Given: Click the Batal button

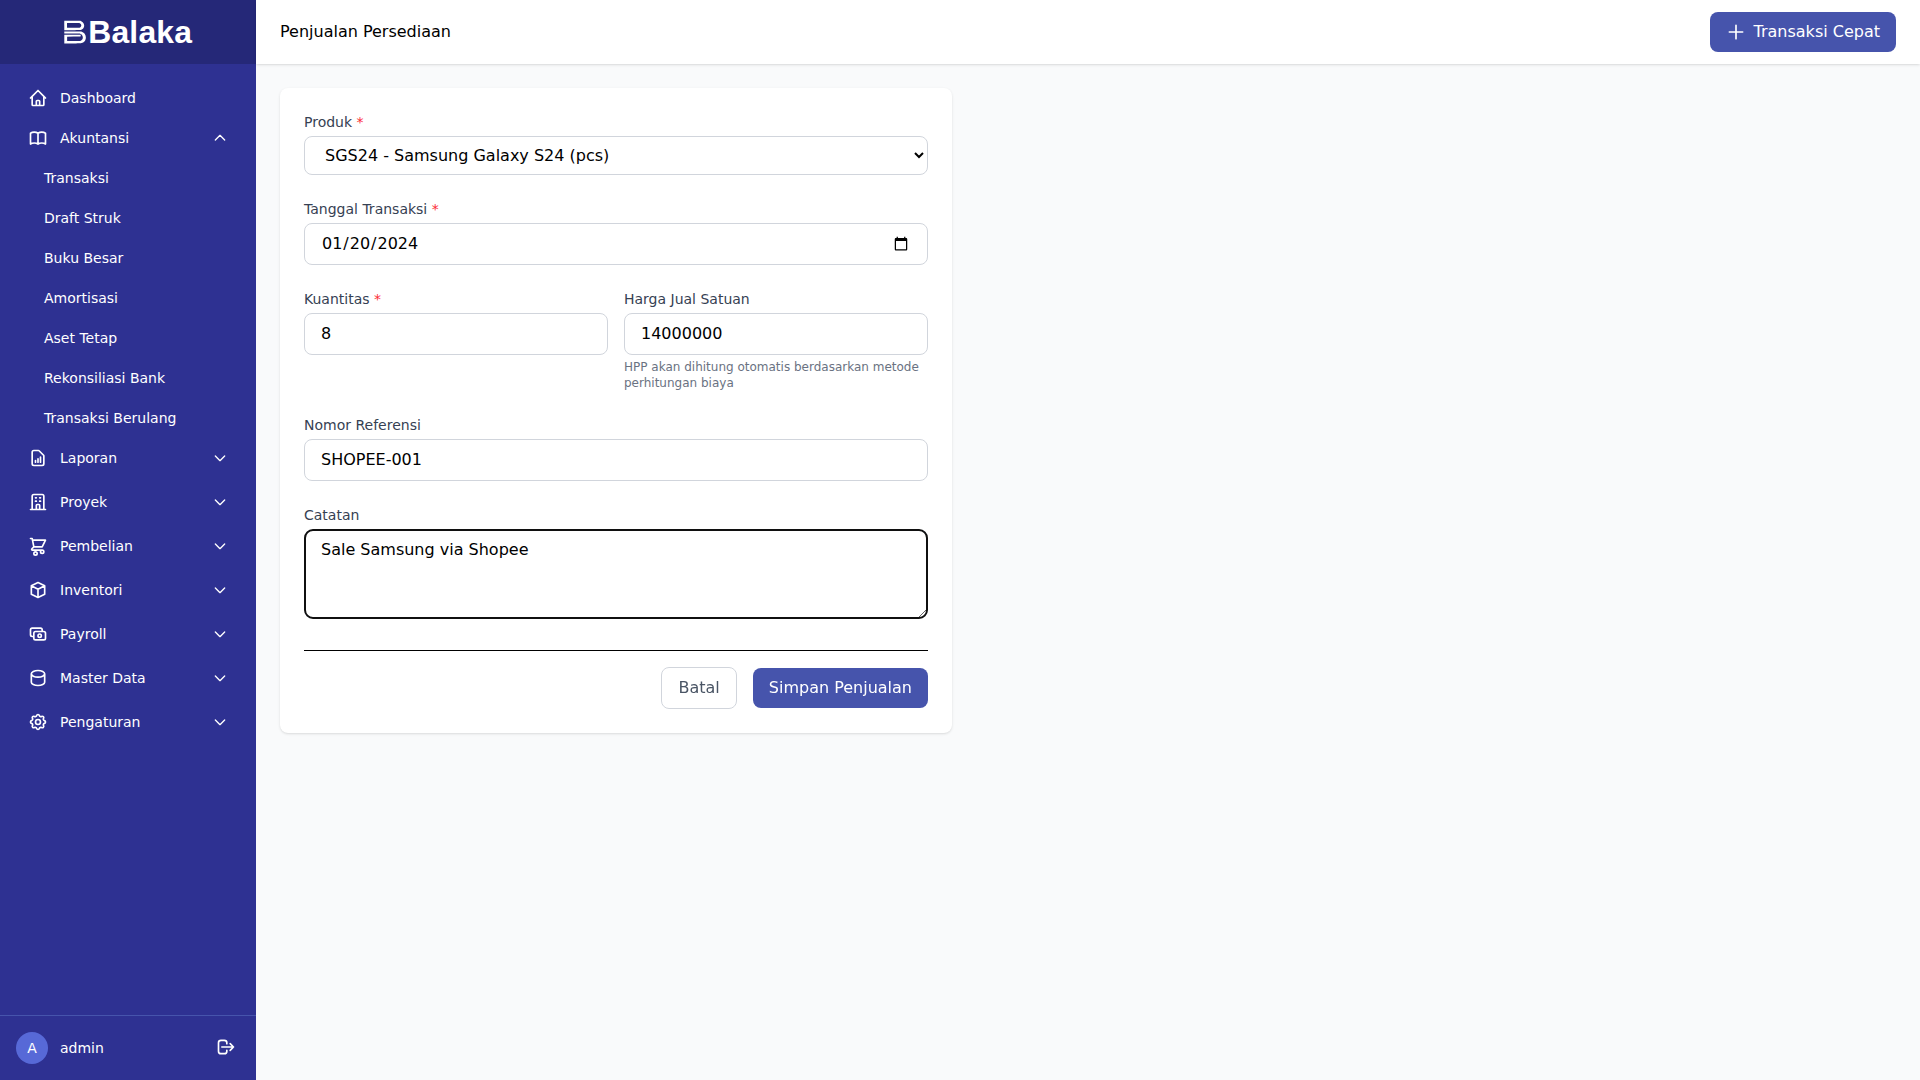Looking at the screenshot, I should [x=698, y=688].
